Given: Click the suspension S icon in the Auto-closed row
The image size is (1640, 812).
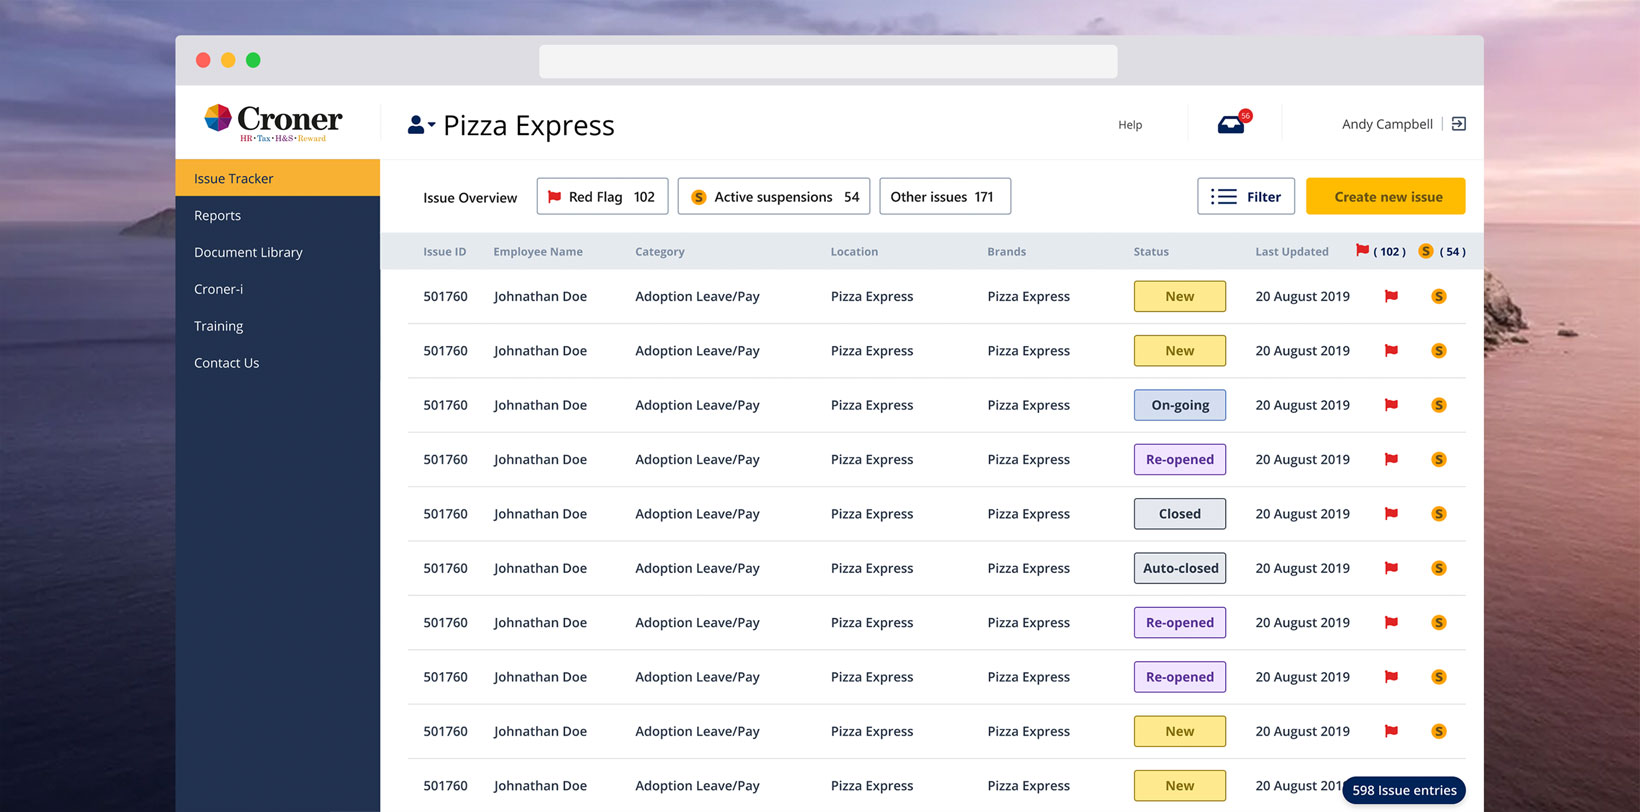Looking at the screenshot, I should click(x=1439, y=568).
